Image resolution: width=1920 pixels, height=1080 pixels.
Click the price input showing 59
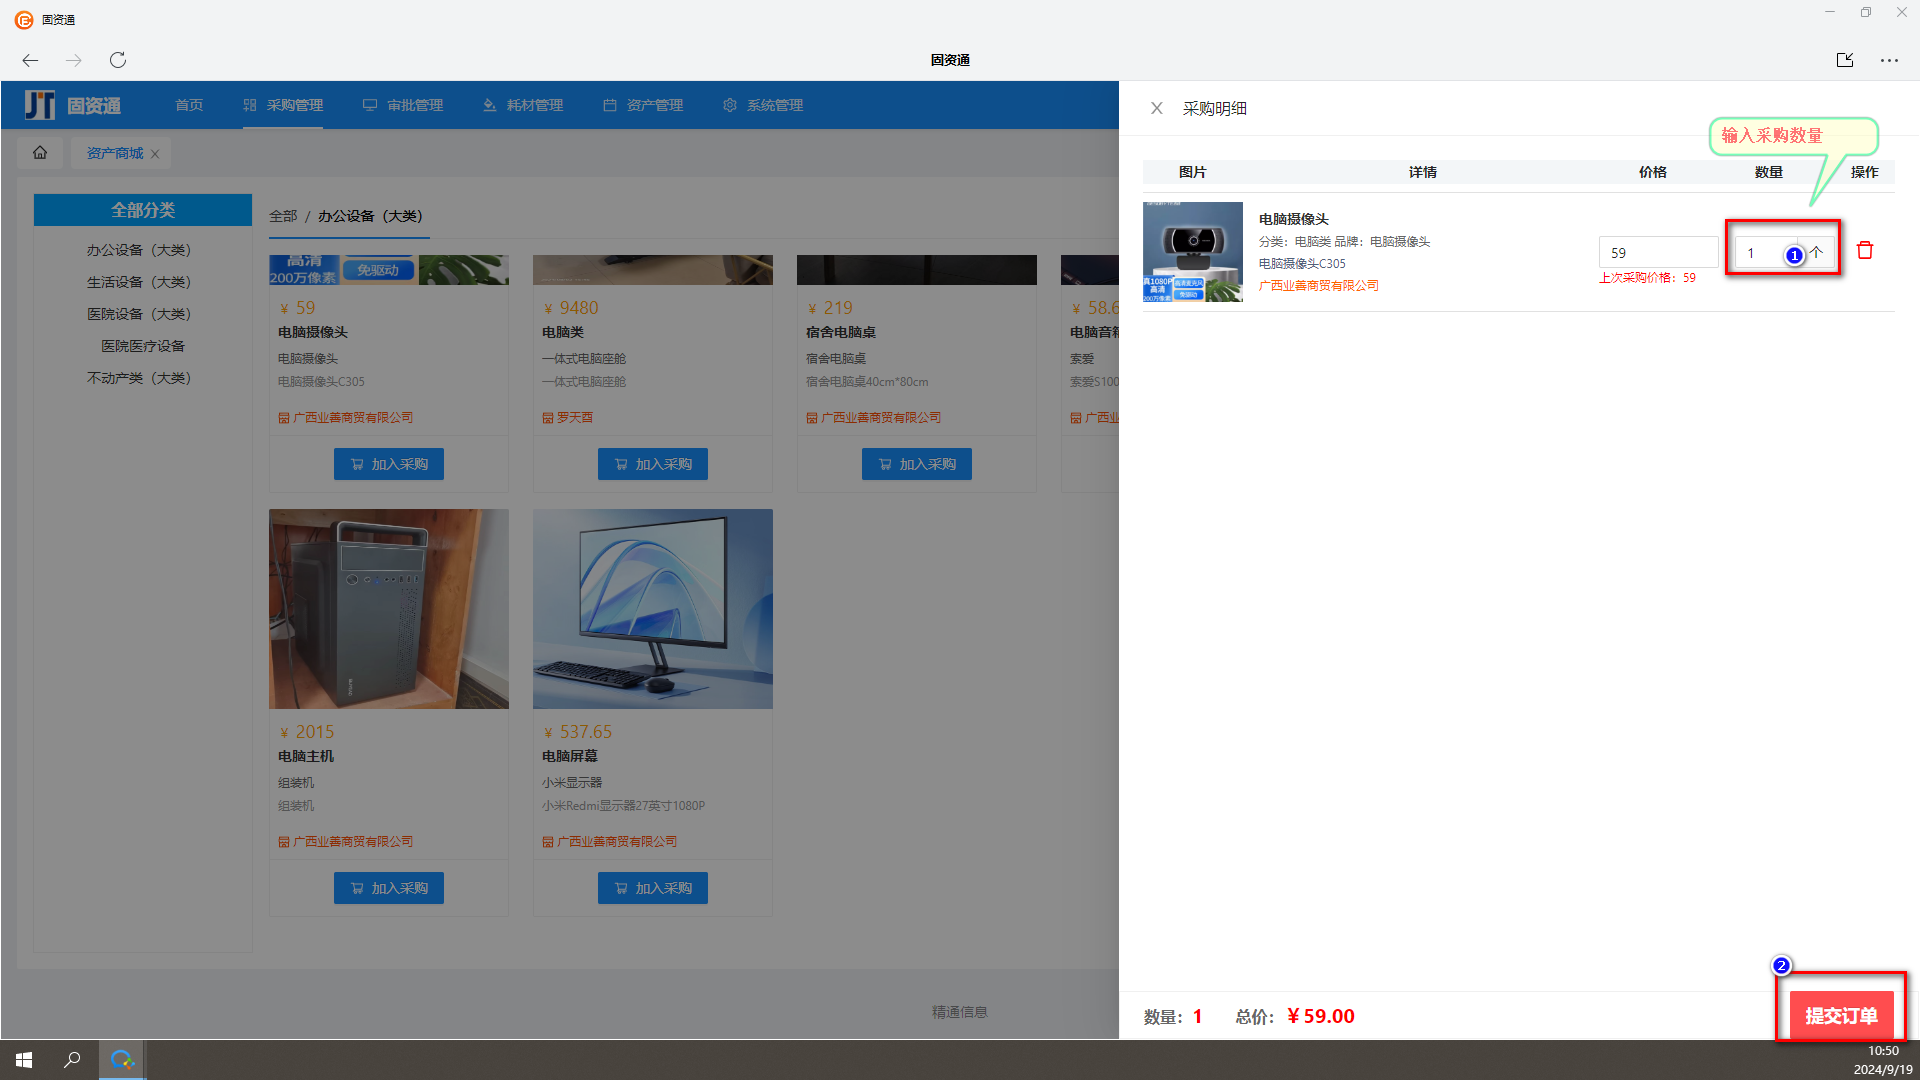1658,253
